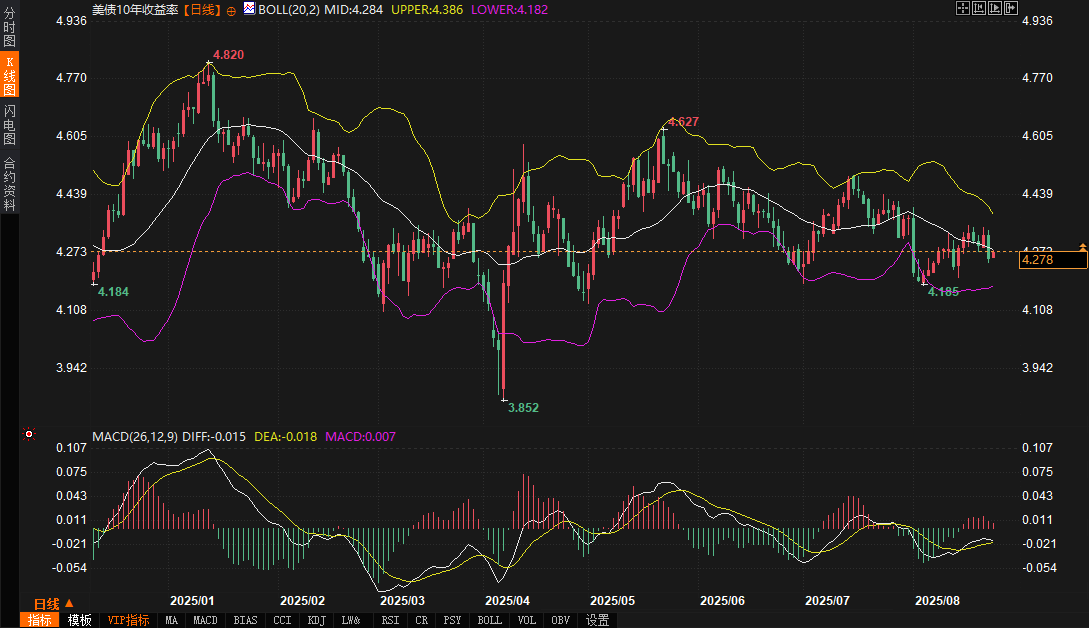
Task: Open the VIP指标 tab
Action: tap(128, 620)
